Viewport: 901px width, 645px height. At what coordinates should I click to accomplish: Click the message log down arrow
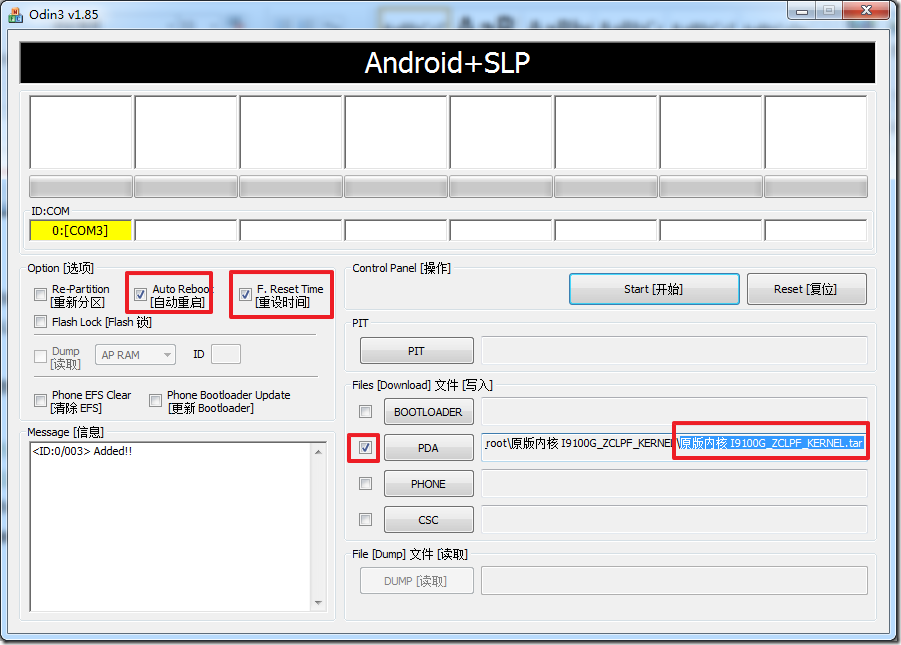(318, 602)
